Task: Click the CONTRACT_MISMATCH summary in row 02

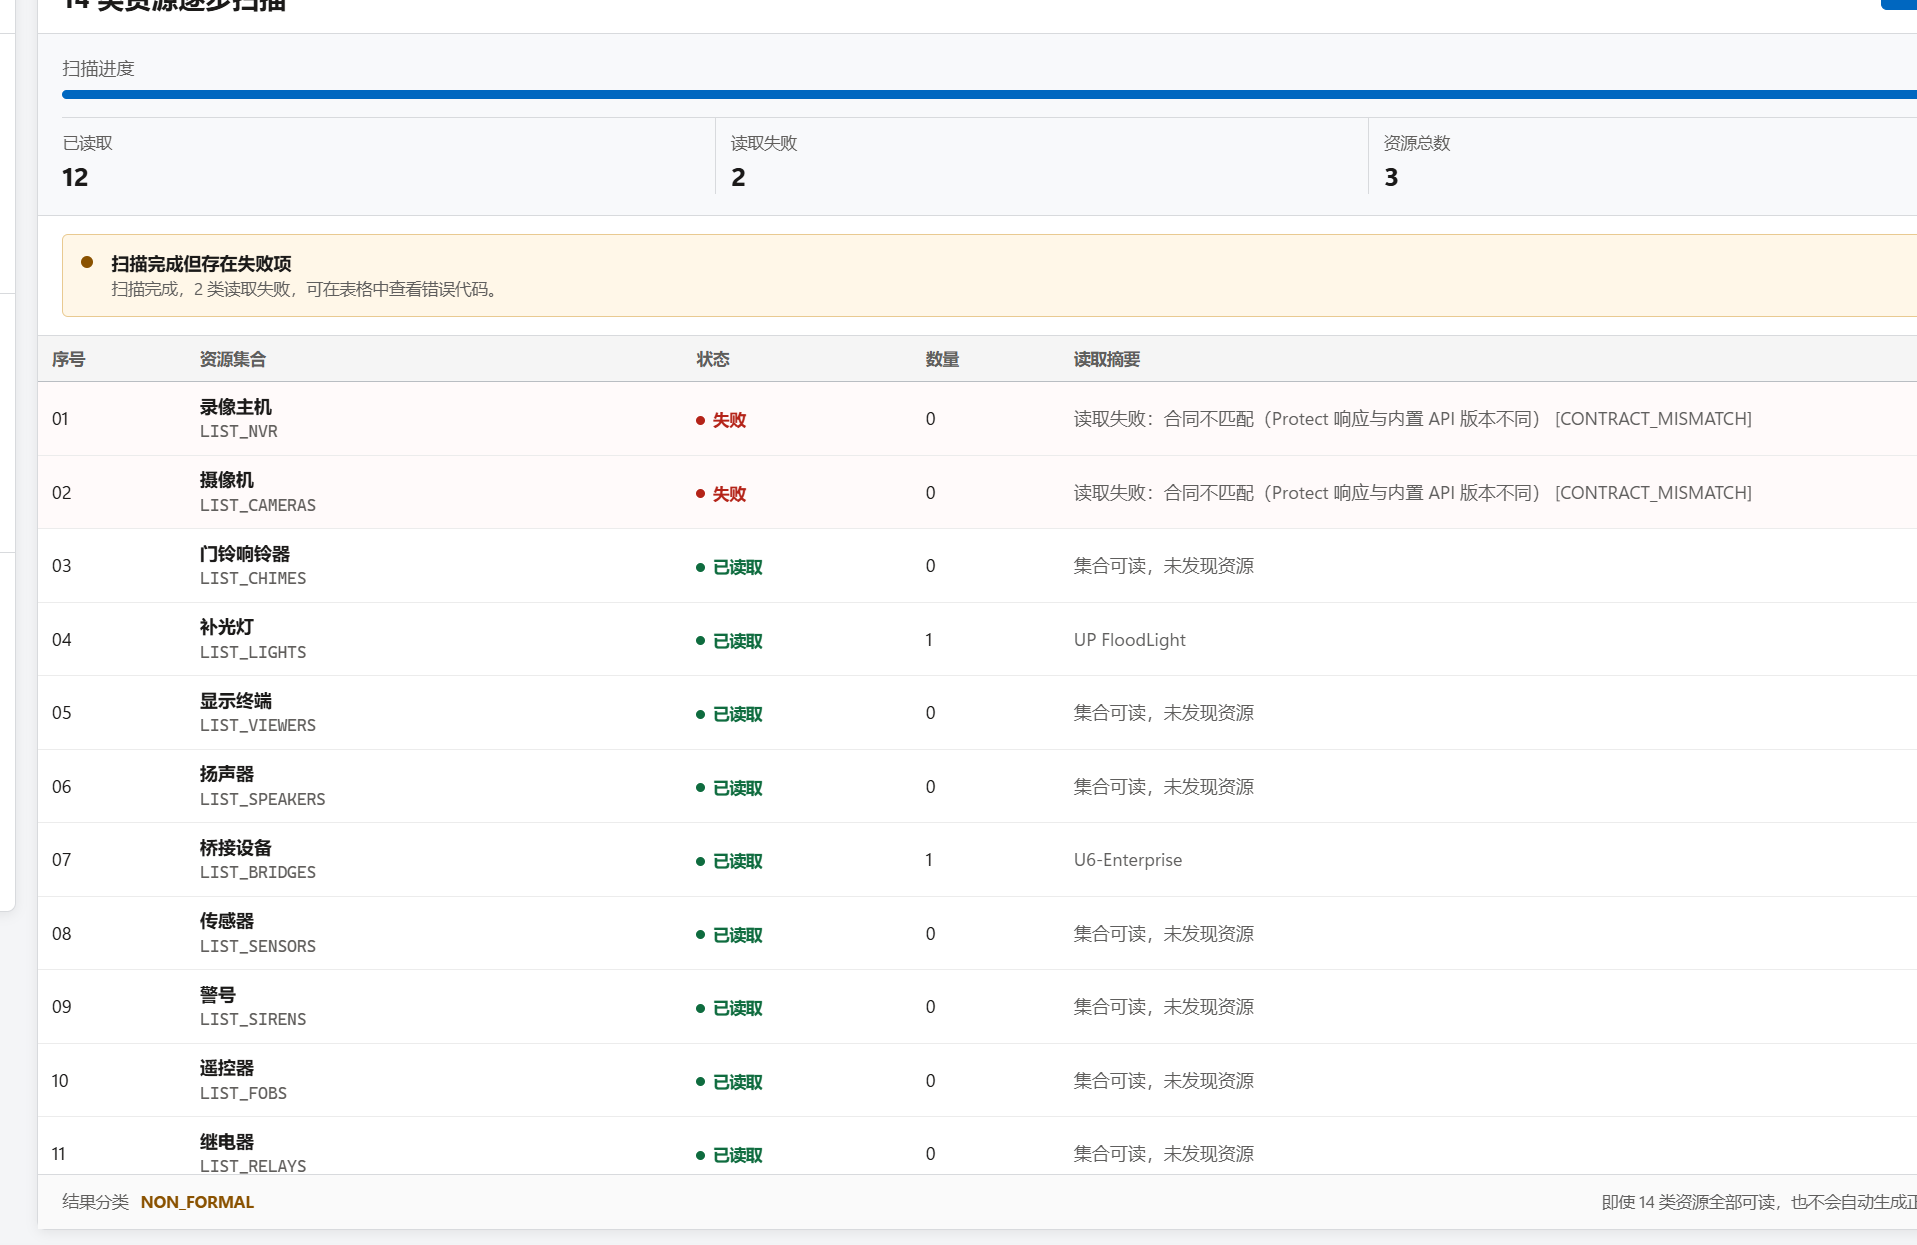Action: click(1412, 493)
